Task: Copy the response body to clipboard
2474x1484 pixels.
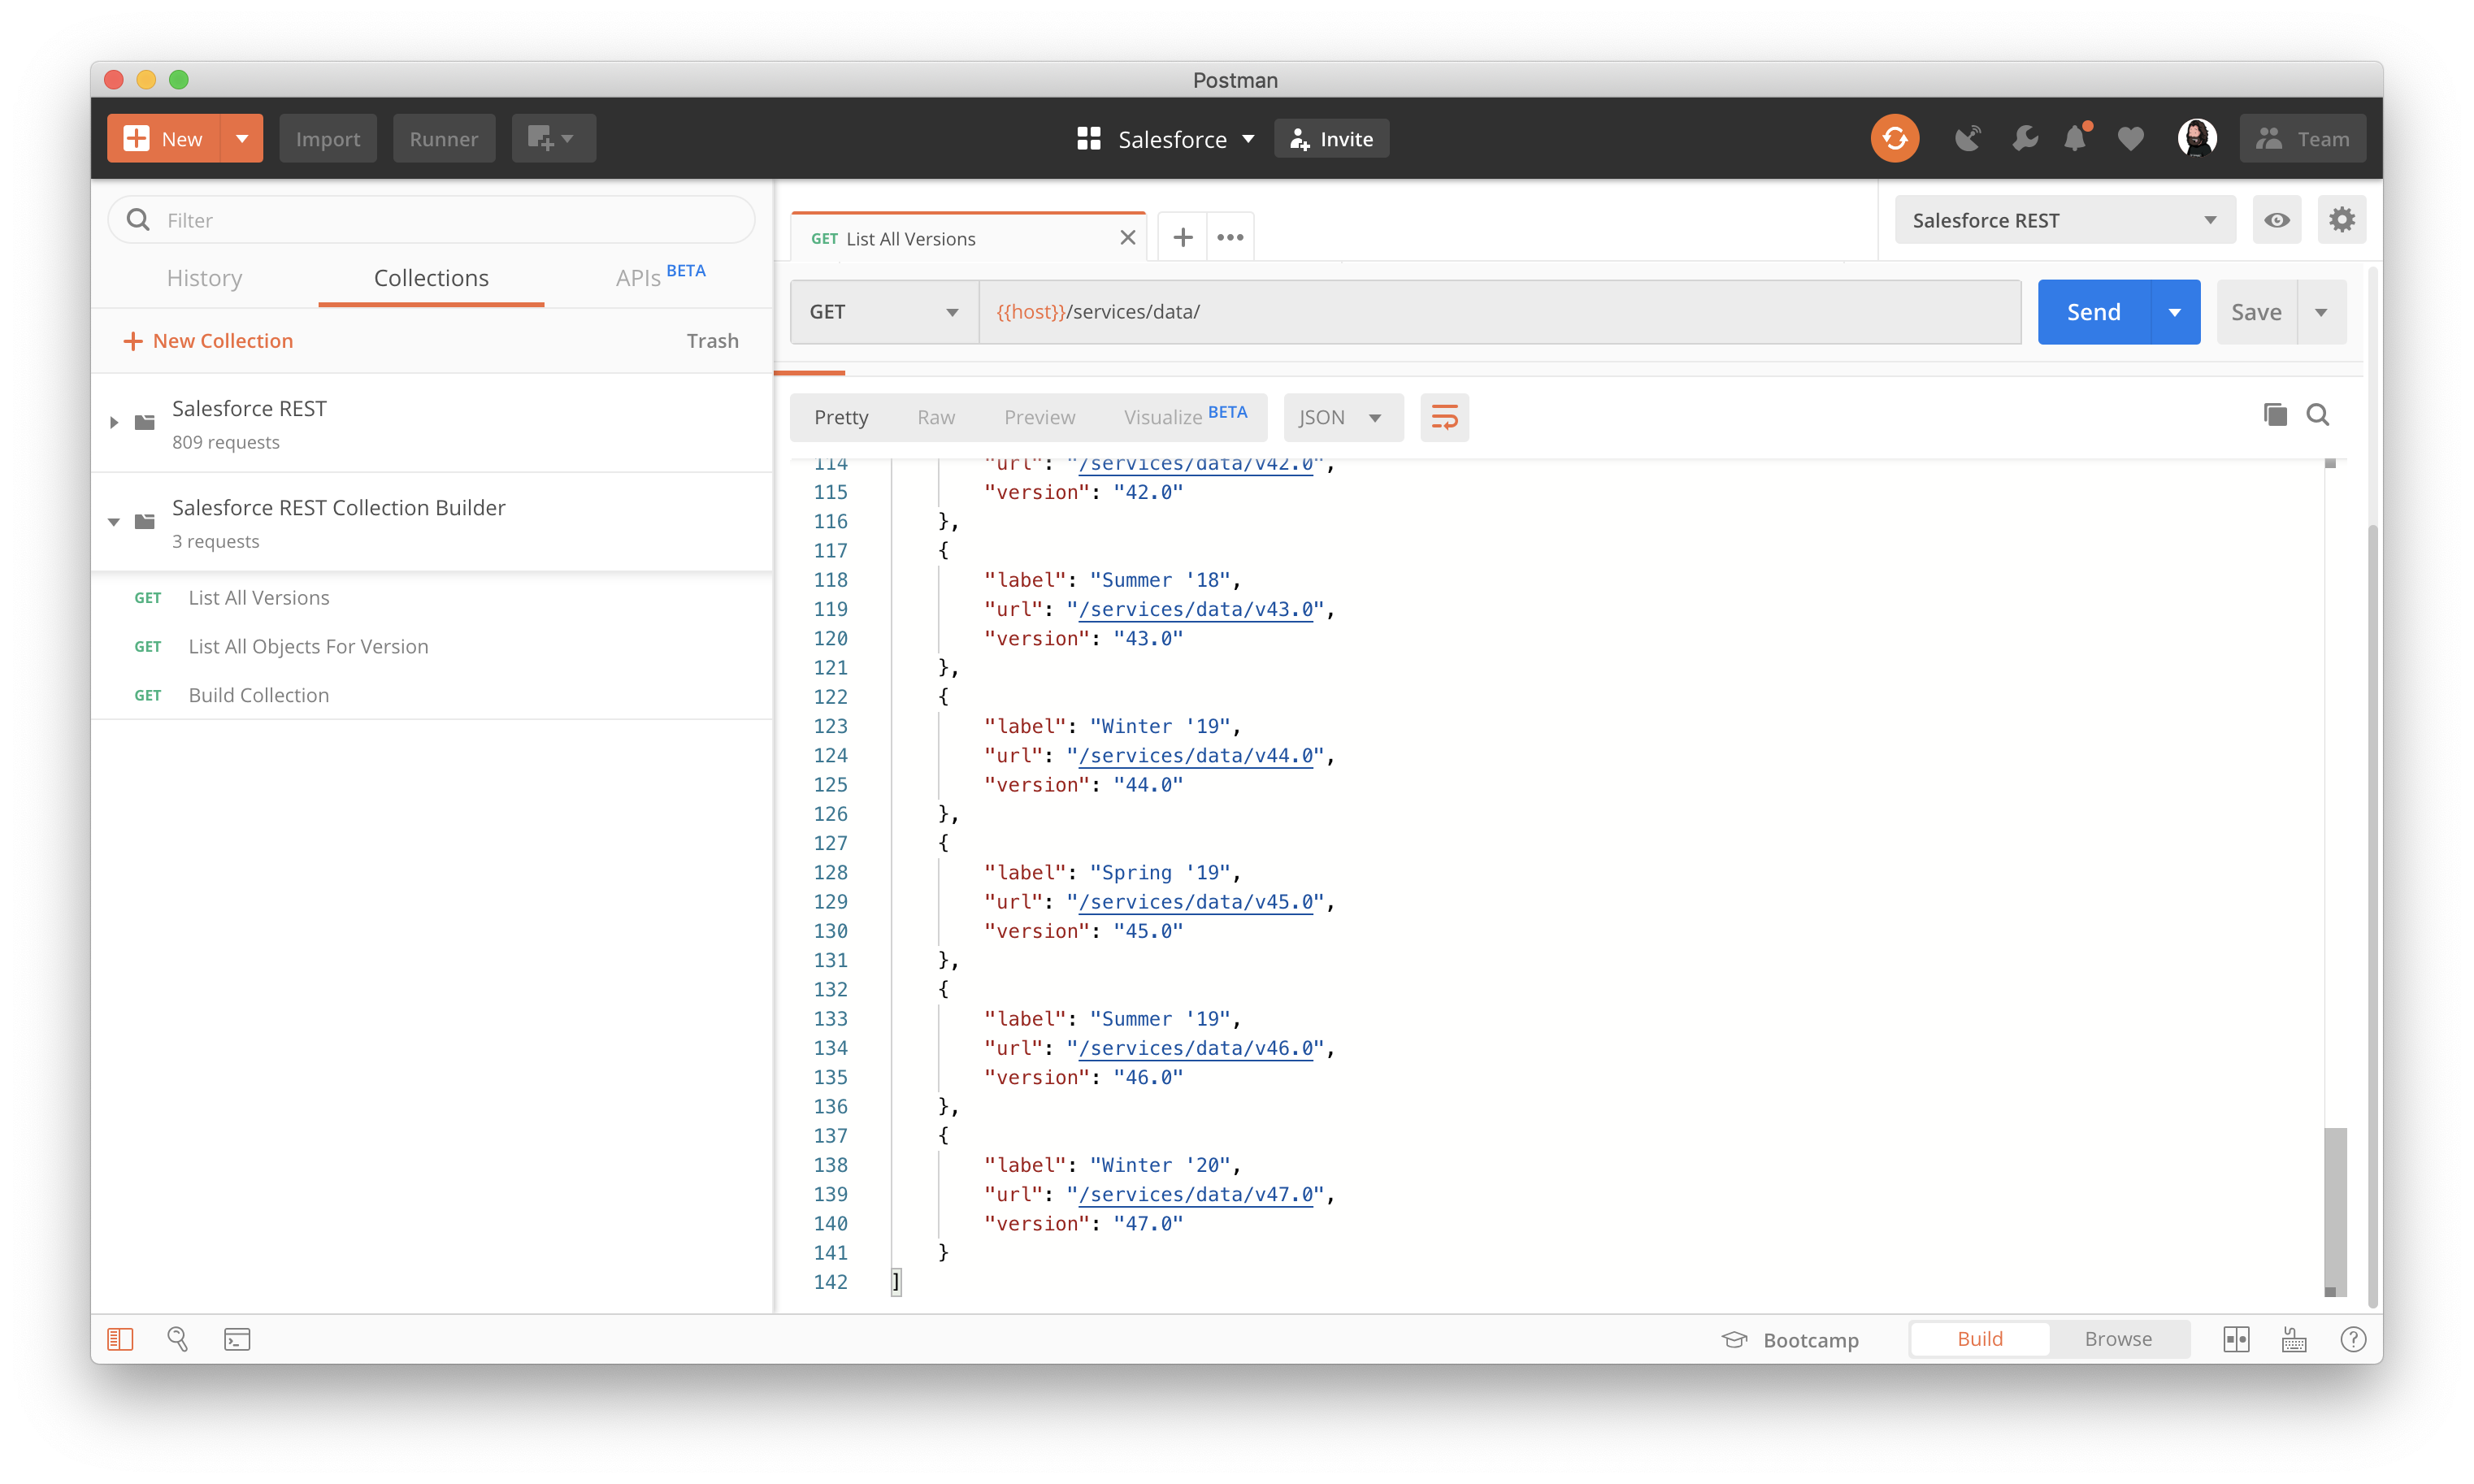Action: [x=2274, y=415]
